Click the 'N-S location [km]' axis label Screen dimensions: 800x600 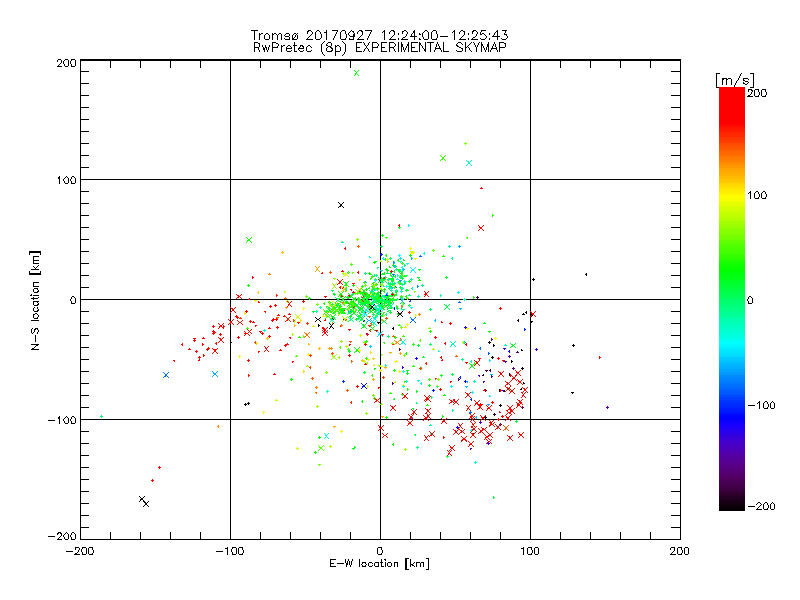[x=35, y=300]
